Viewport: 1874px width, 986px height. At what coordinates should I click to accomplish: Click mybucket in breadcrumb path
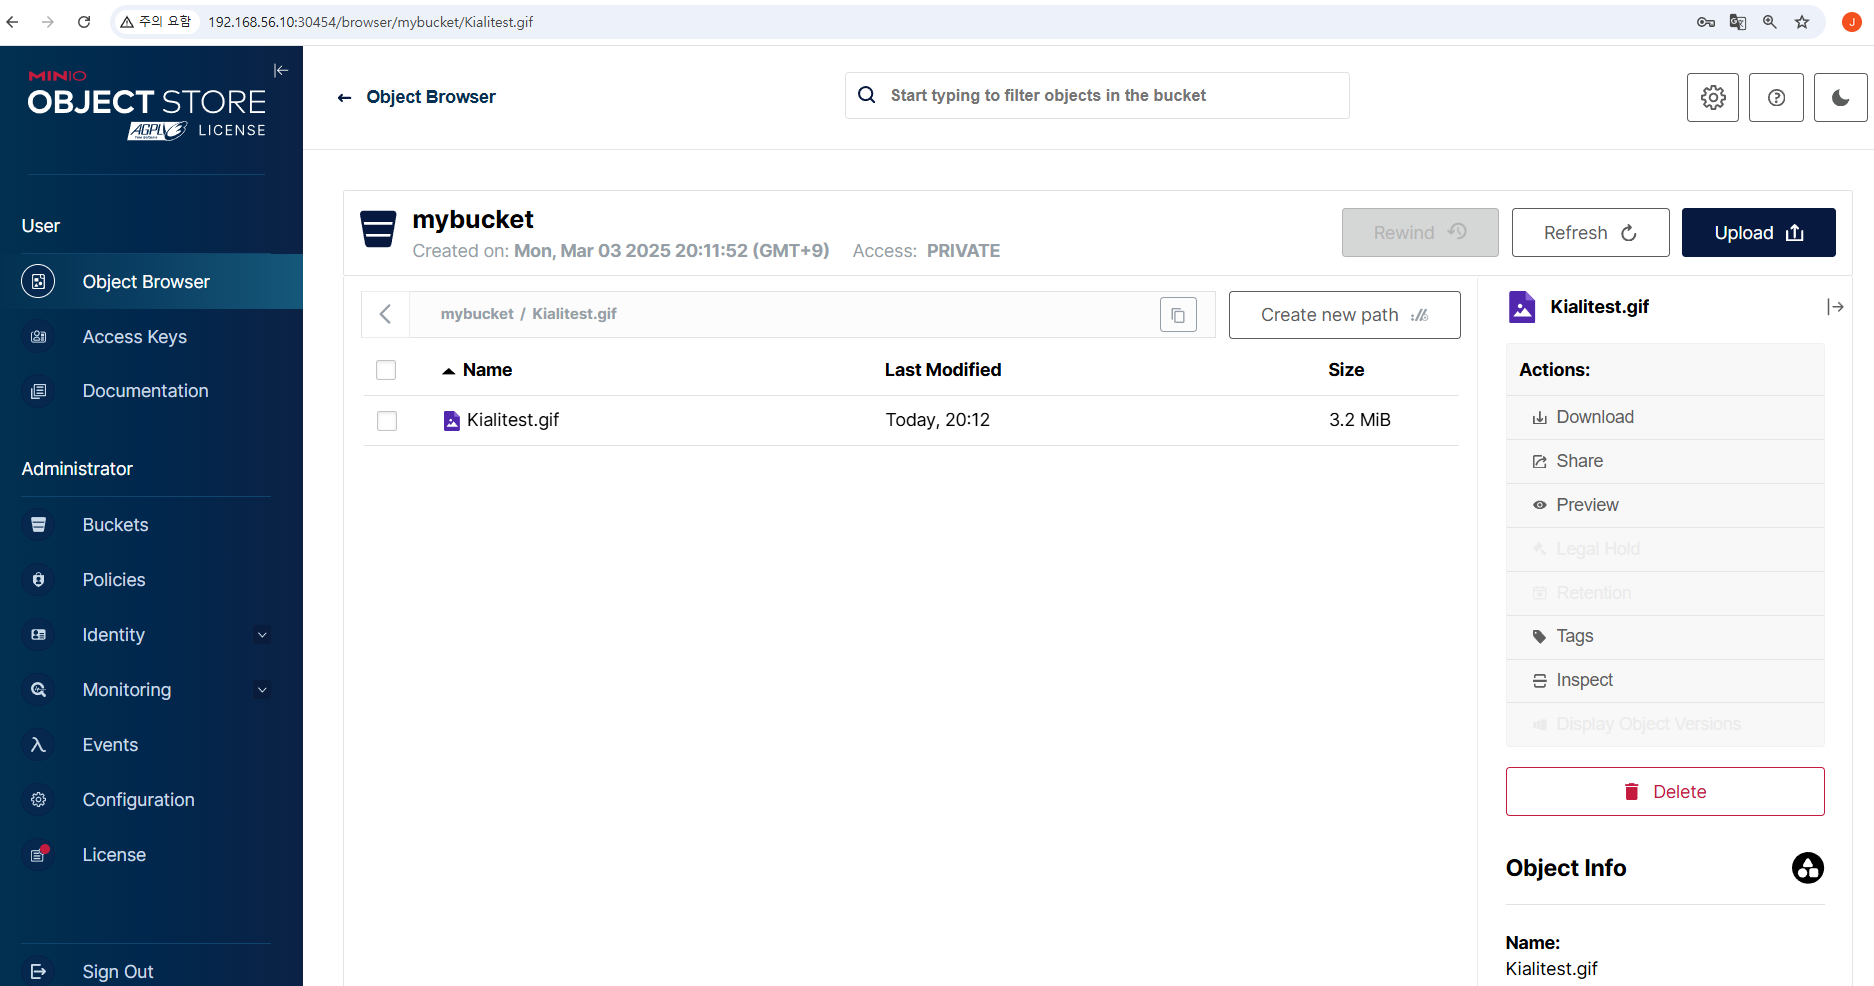(477, 314)
